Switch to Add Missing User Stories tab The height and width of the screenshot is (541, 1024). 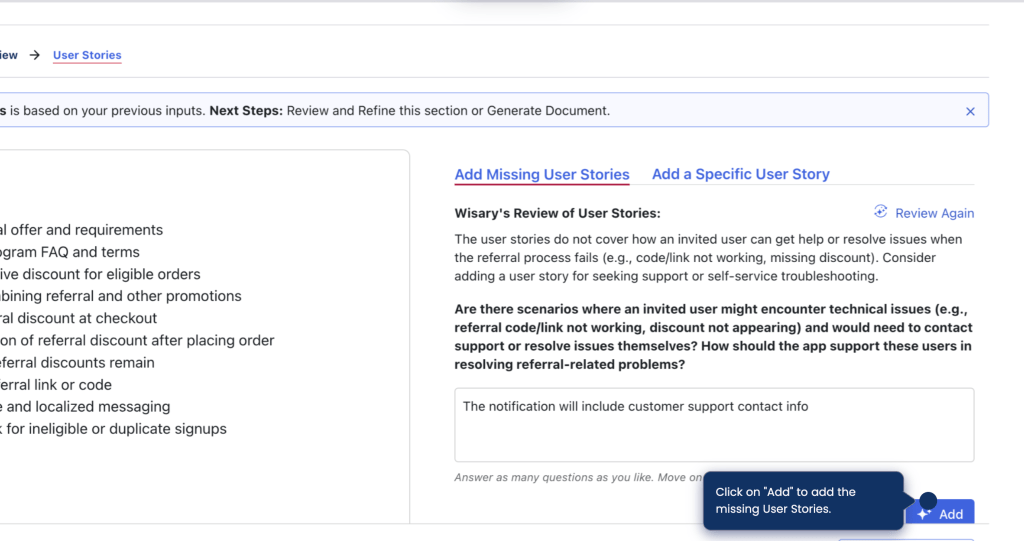click(541, 174)
